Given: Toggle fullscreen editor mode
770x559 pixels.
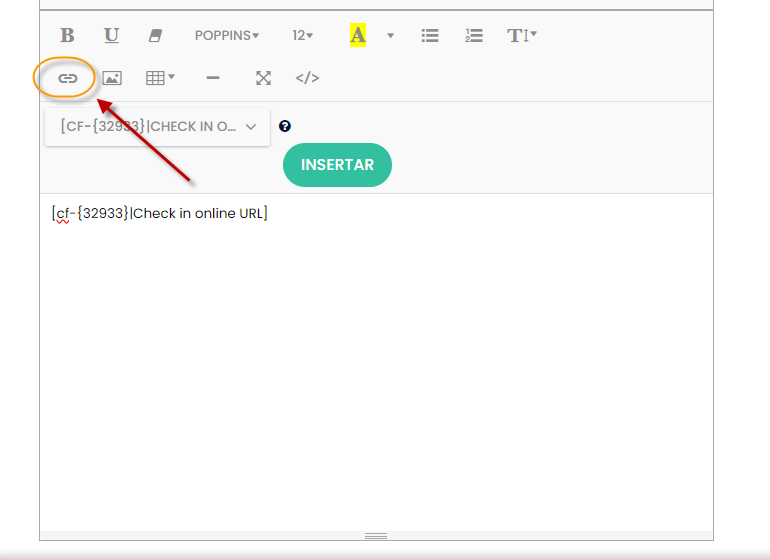Looking at the screenshot, I should point(263,78).
